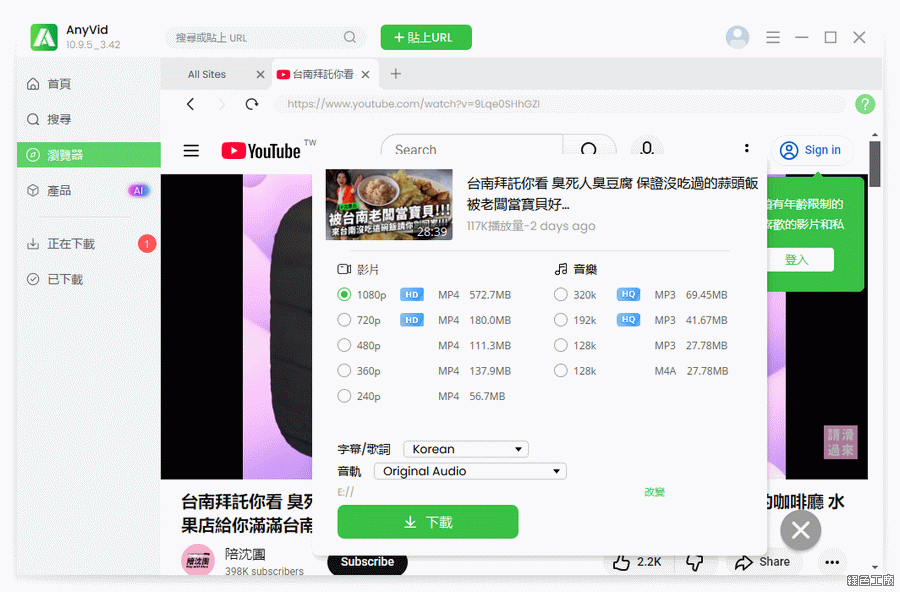Click 改變 to change the save path
This screenshot has height=592, width=900.
click(x=654, y=492)
